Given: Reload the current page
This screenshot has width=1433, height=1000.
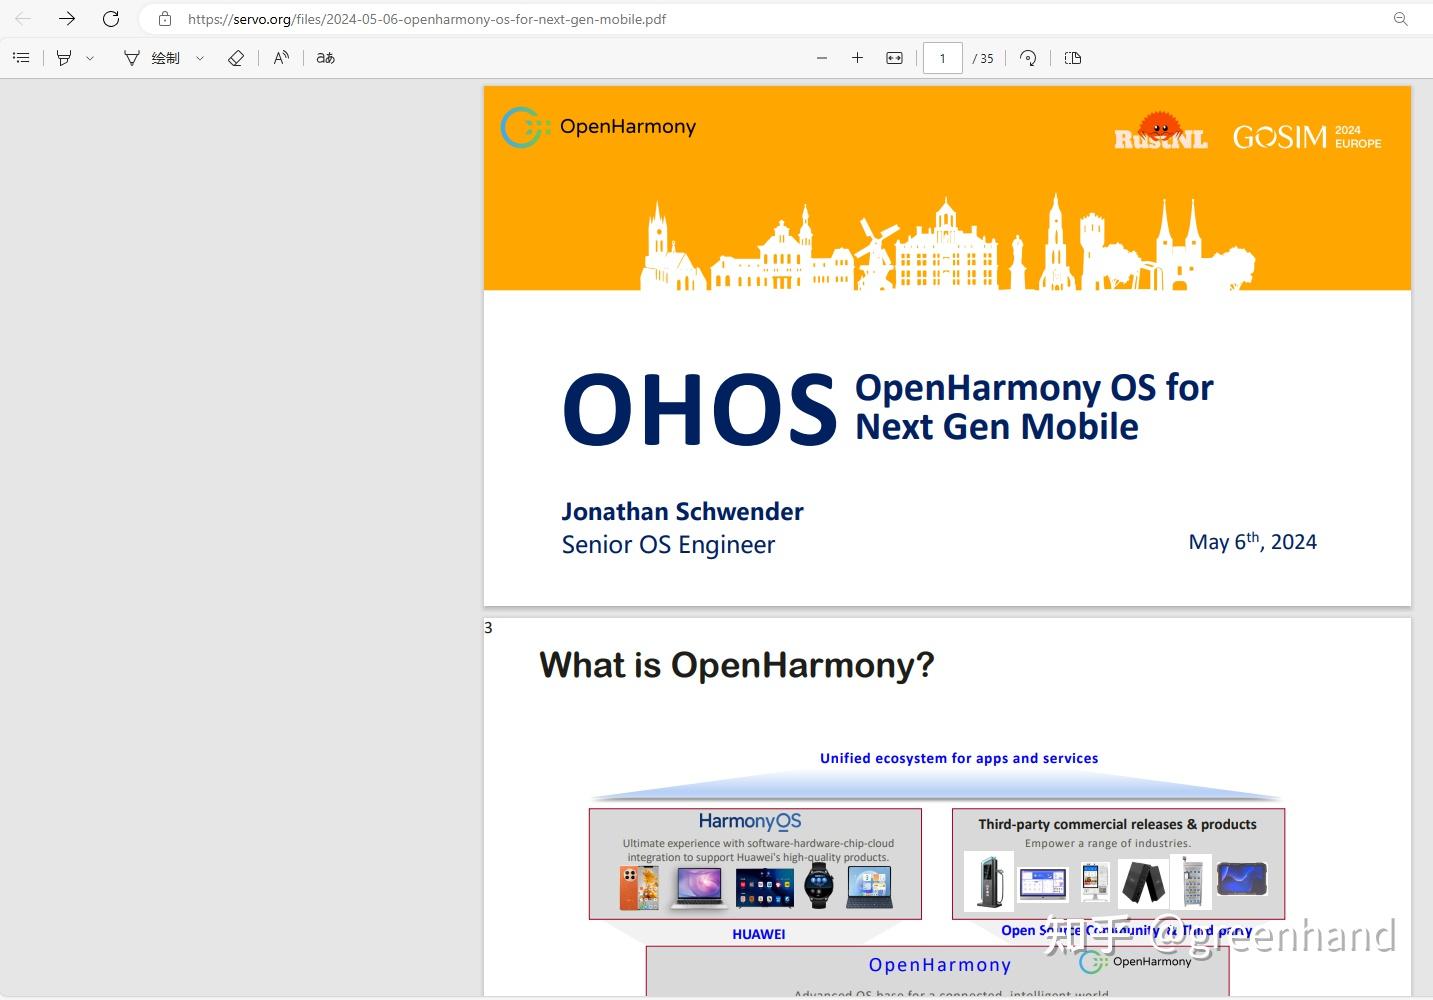Looking at the screenshot, I should pos(110,18).
